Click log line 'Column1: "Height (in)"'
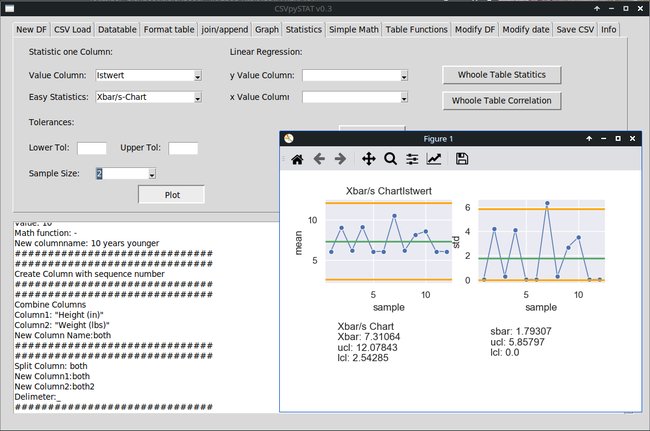Image resolution: width=650 pixels, height=431 pixels. 59,315
